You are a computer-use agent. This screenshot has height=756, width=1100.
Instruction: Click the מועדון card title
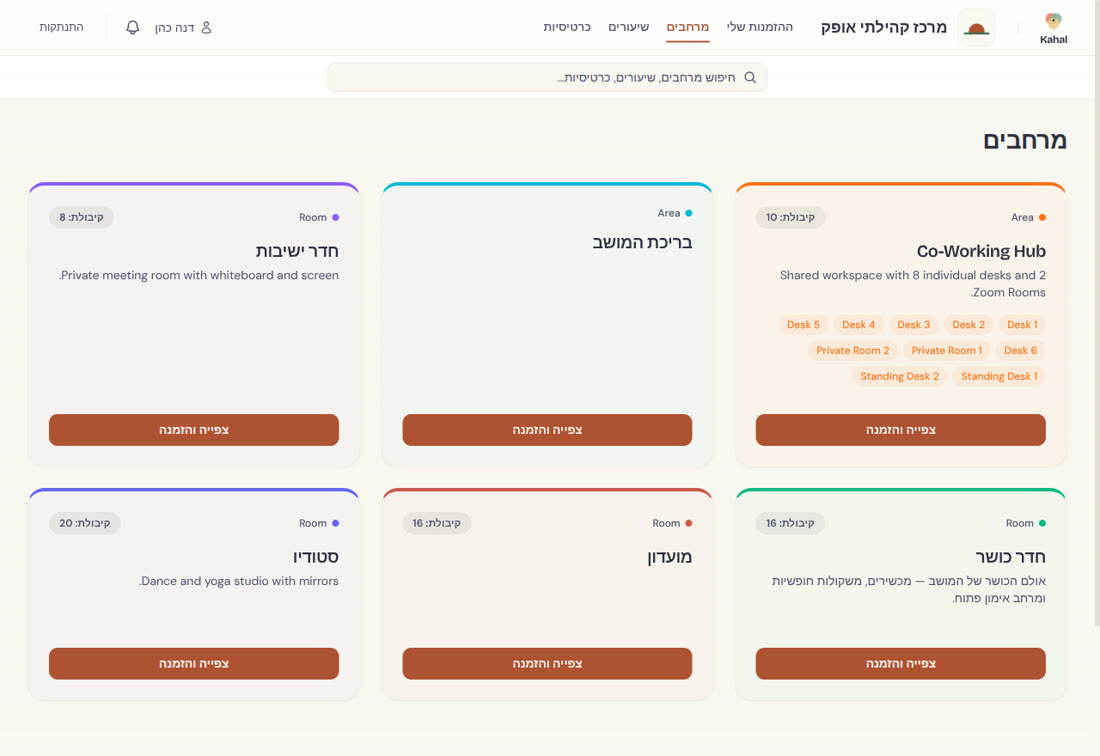(x=669, y=557)
